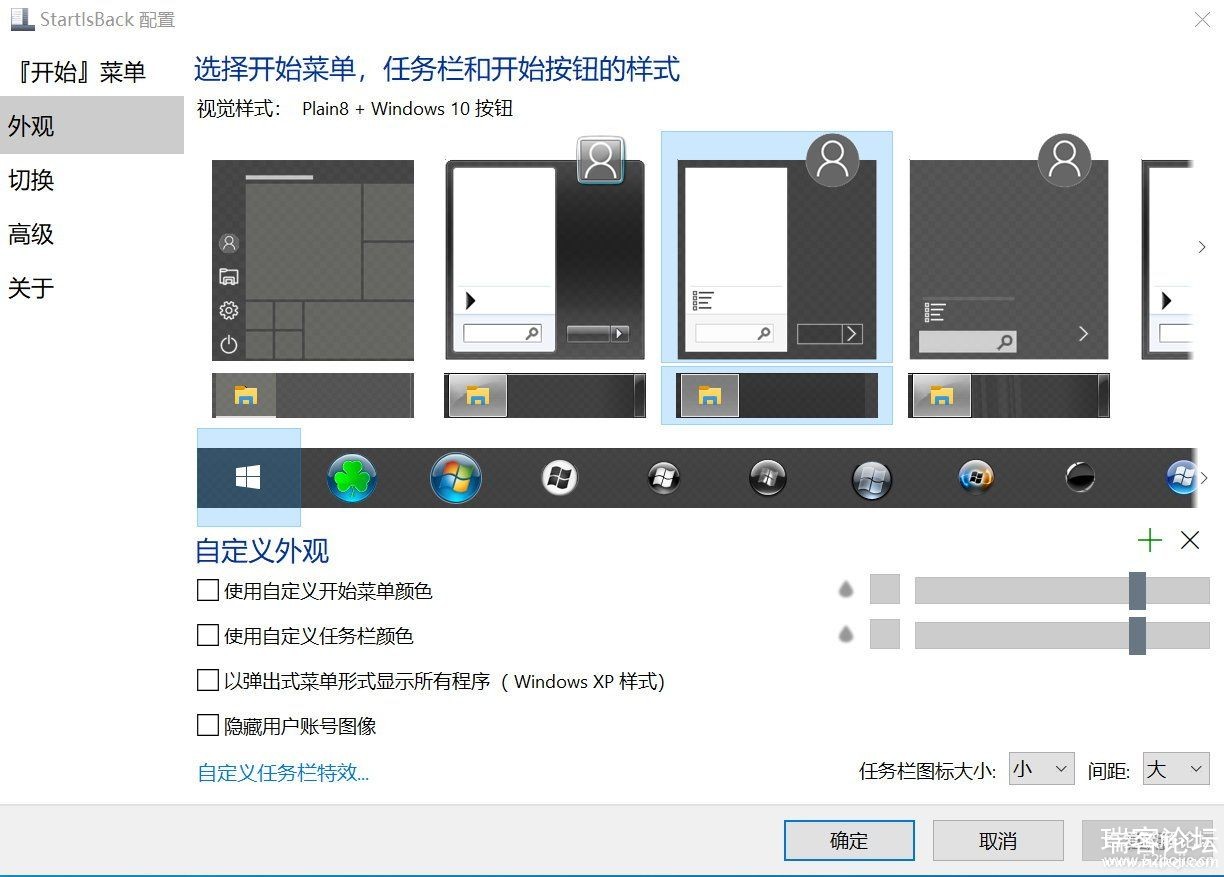The height and width of the screenshot is (877, 1224).
Task: Open the 切换 section
Action: pyautogui.click(x=92, y=180)
